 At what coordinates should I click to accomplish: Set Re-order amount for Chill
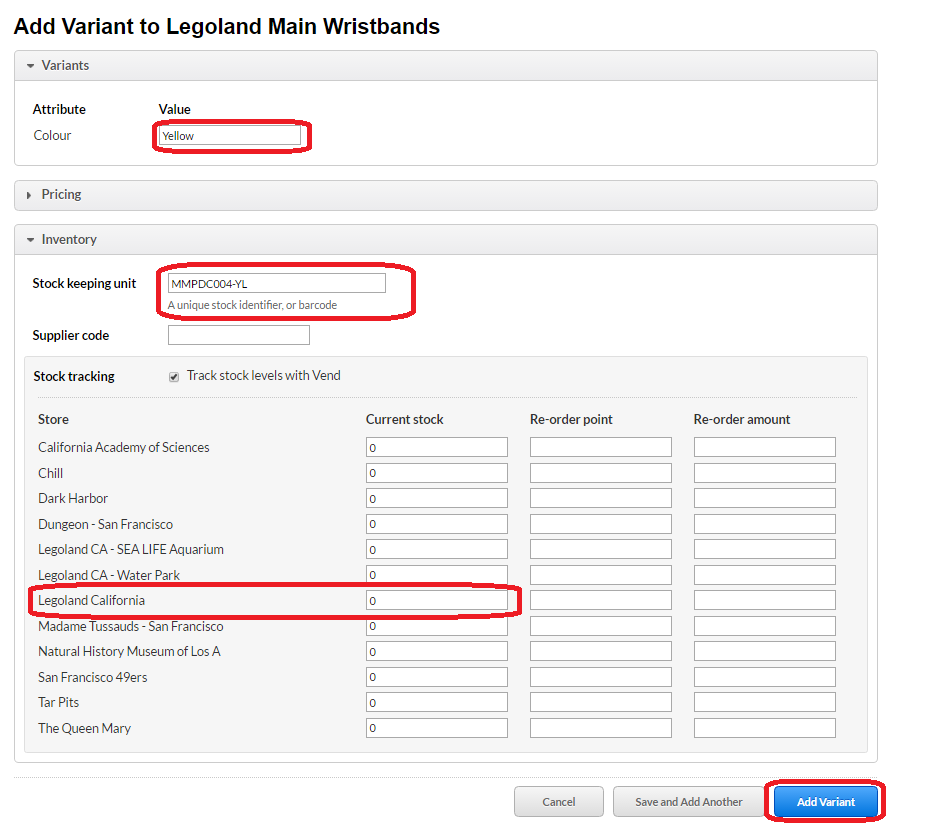coord(765,473)
